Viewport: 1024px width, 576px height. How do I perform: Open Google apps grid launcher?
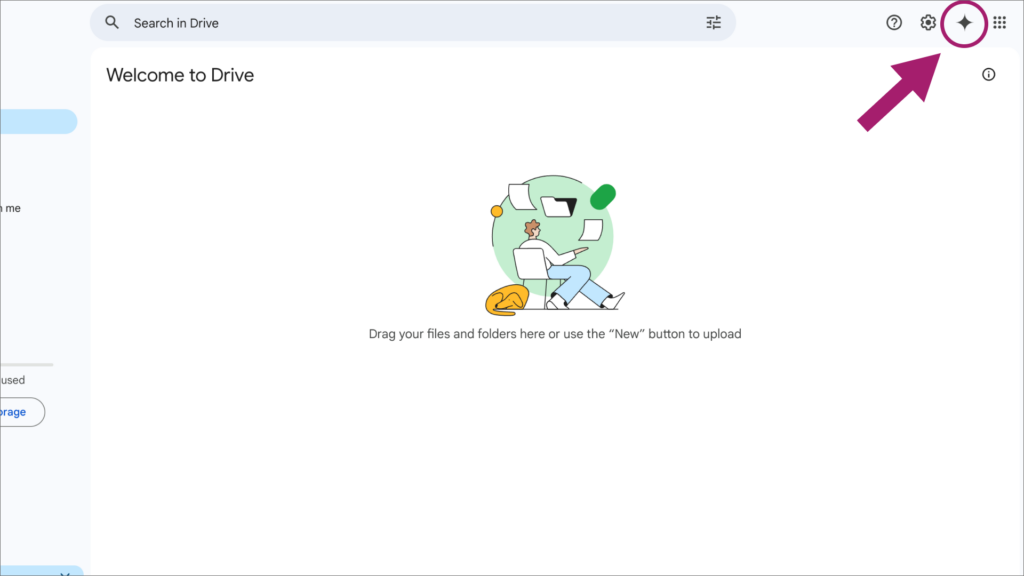pos(999,23)
